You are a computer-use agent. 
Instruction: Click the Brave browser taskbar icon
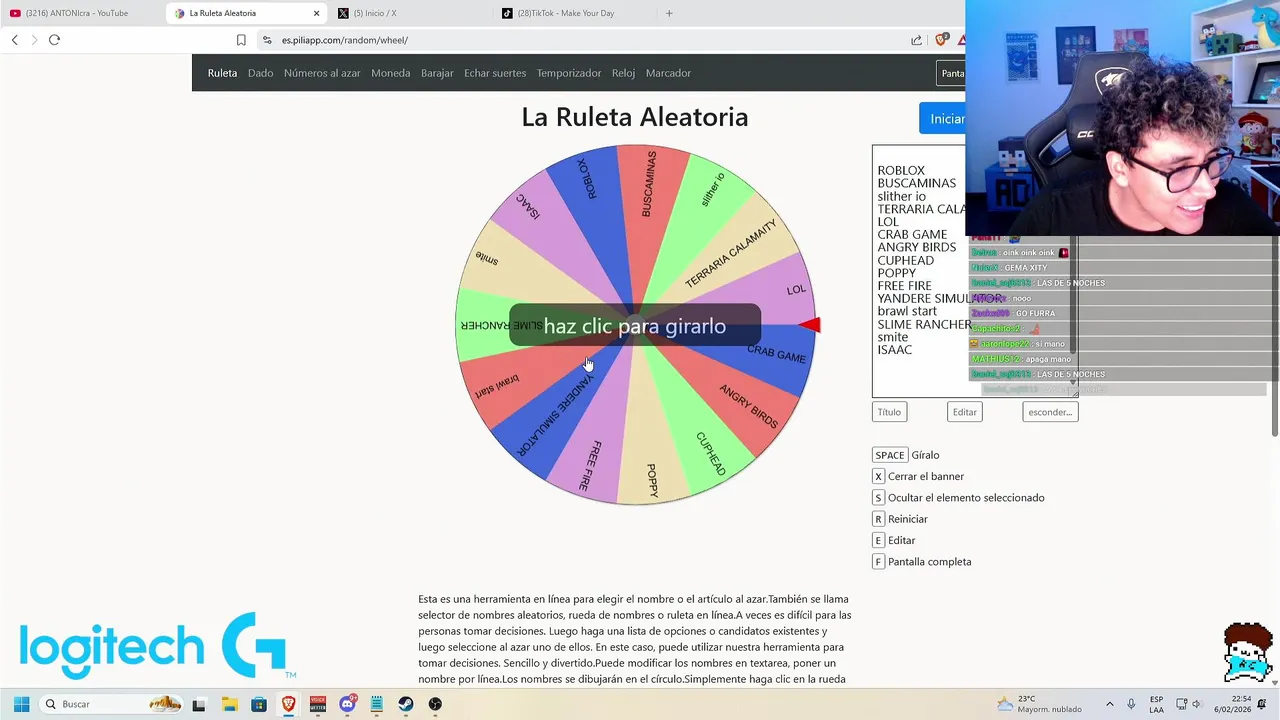point(288,704)
